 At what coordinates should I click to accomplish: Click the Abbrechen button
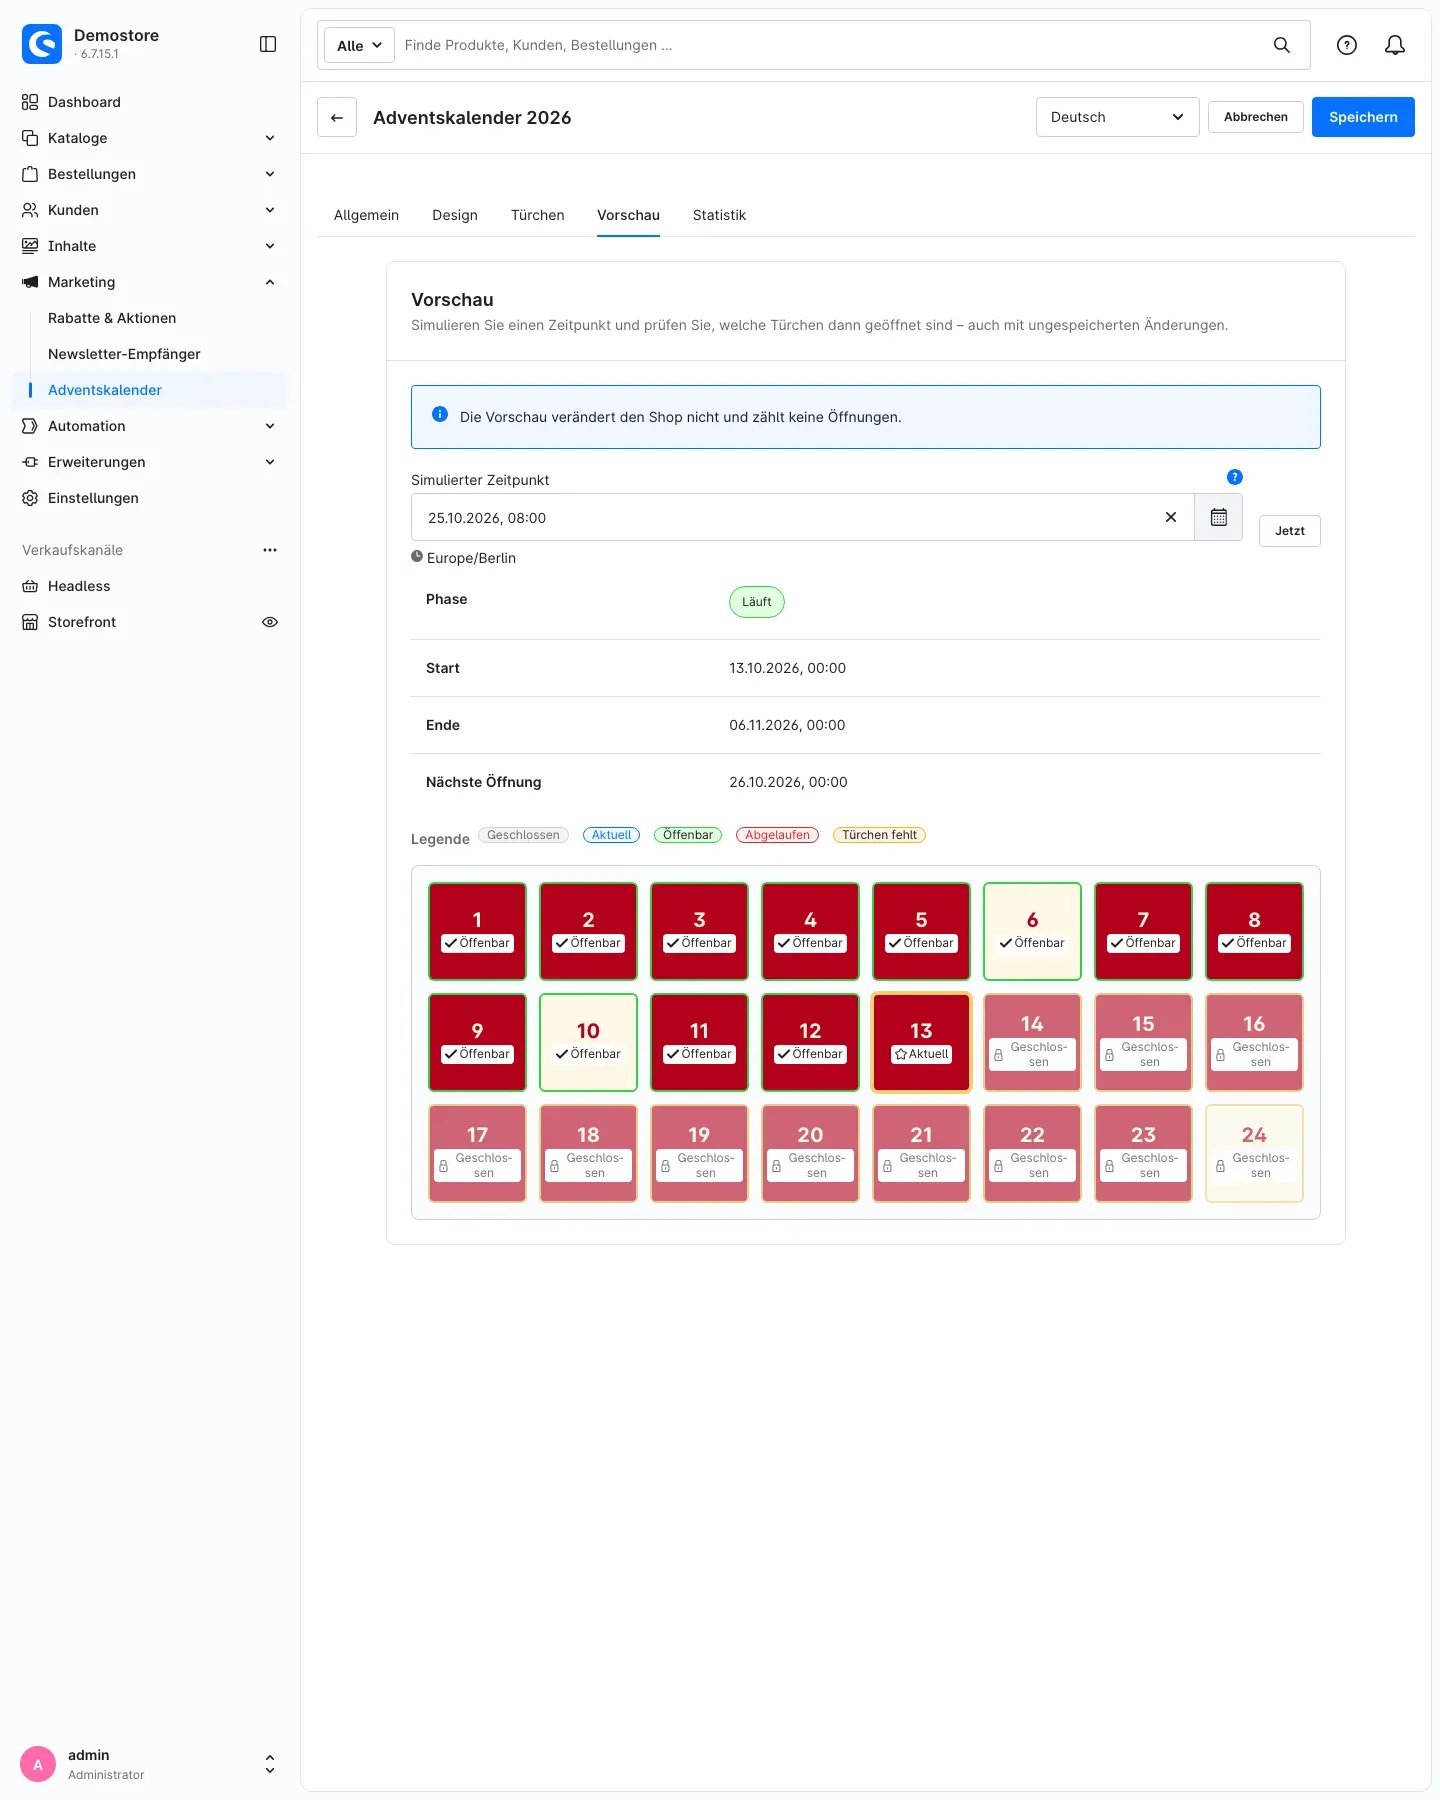[x=1256, y=117]
